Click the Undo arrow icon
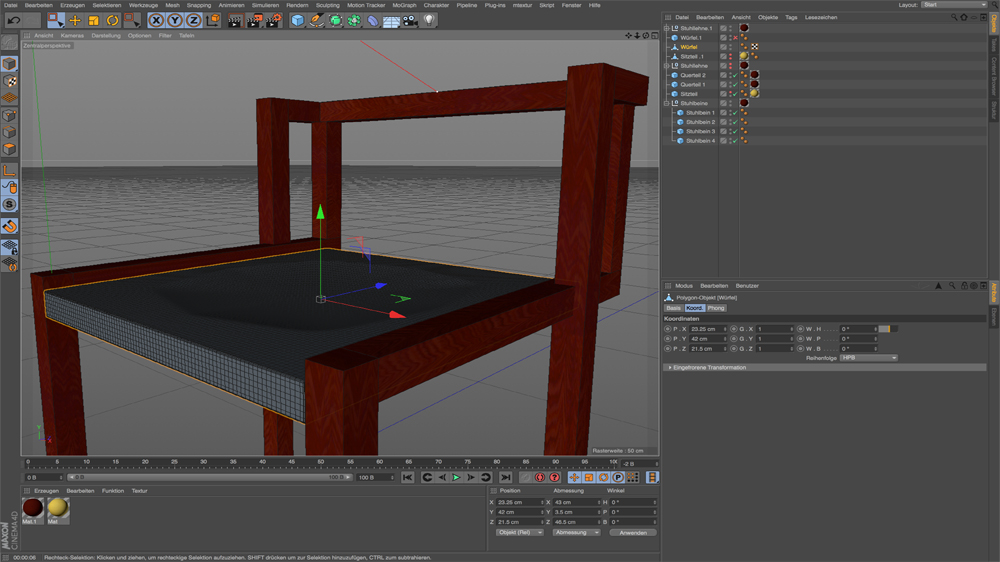This screenshot has height=562, width=1000. point(14,20)
